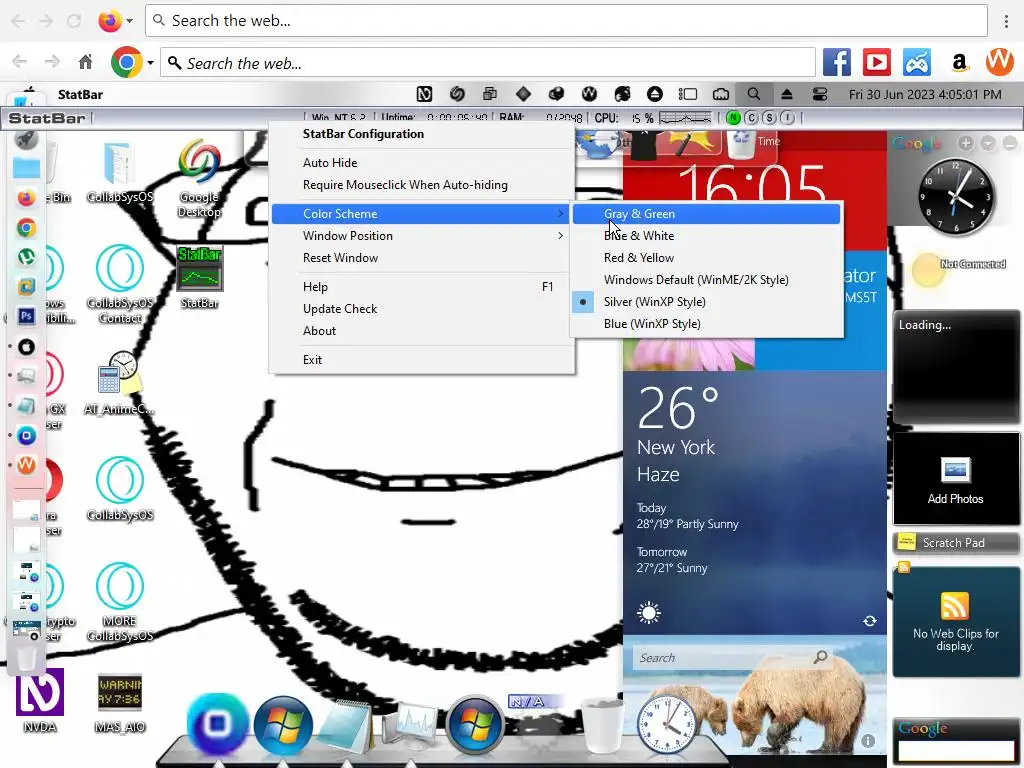Viewport: 1024px width, 768px height.
Task: Open Scratch Pad gadget header
Action: [956, 543]
